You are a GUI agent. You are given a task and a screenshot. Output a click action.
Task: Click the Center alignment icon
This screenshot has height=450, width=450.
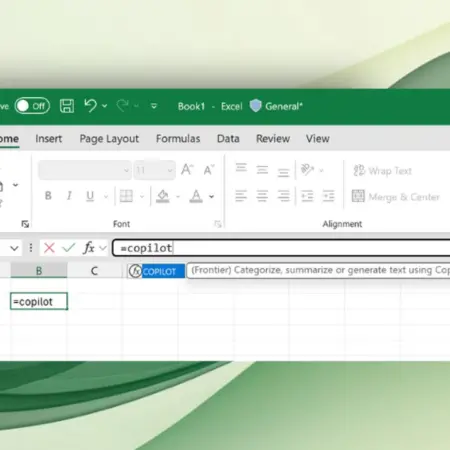point(262,196)
